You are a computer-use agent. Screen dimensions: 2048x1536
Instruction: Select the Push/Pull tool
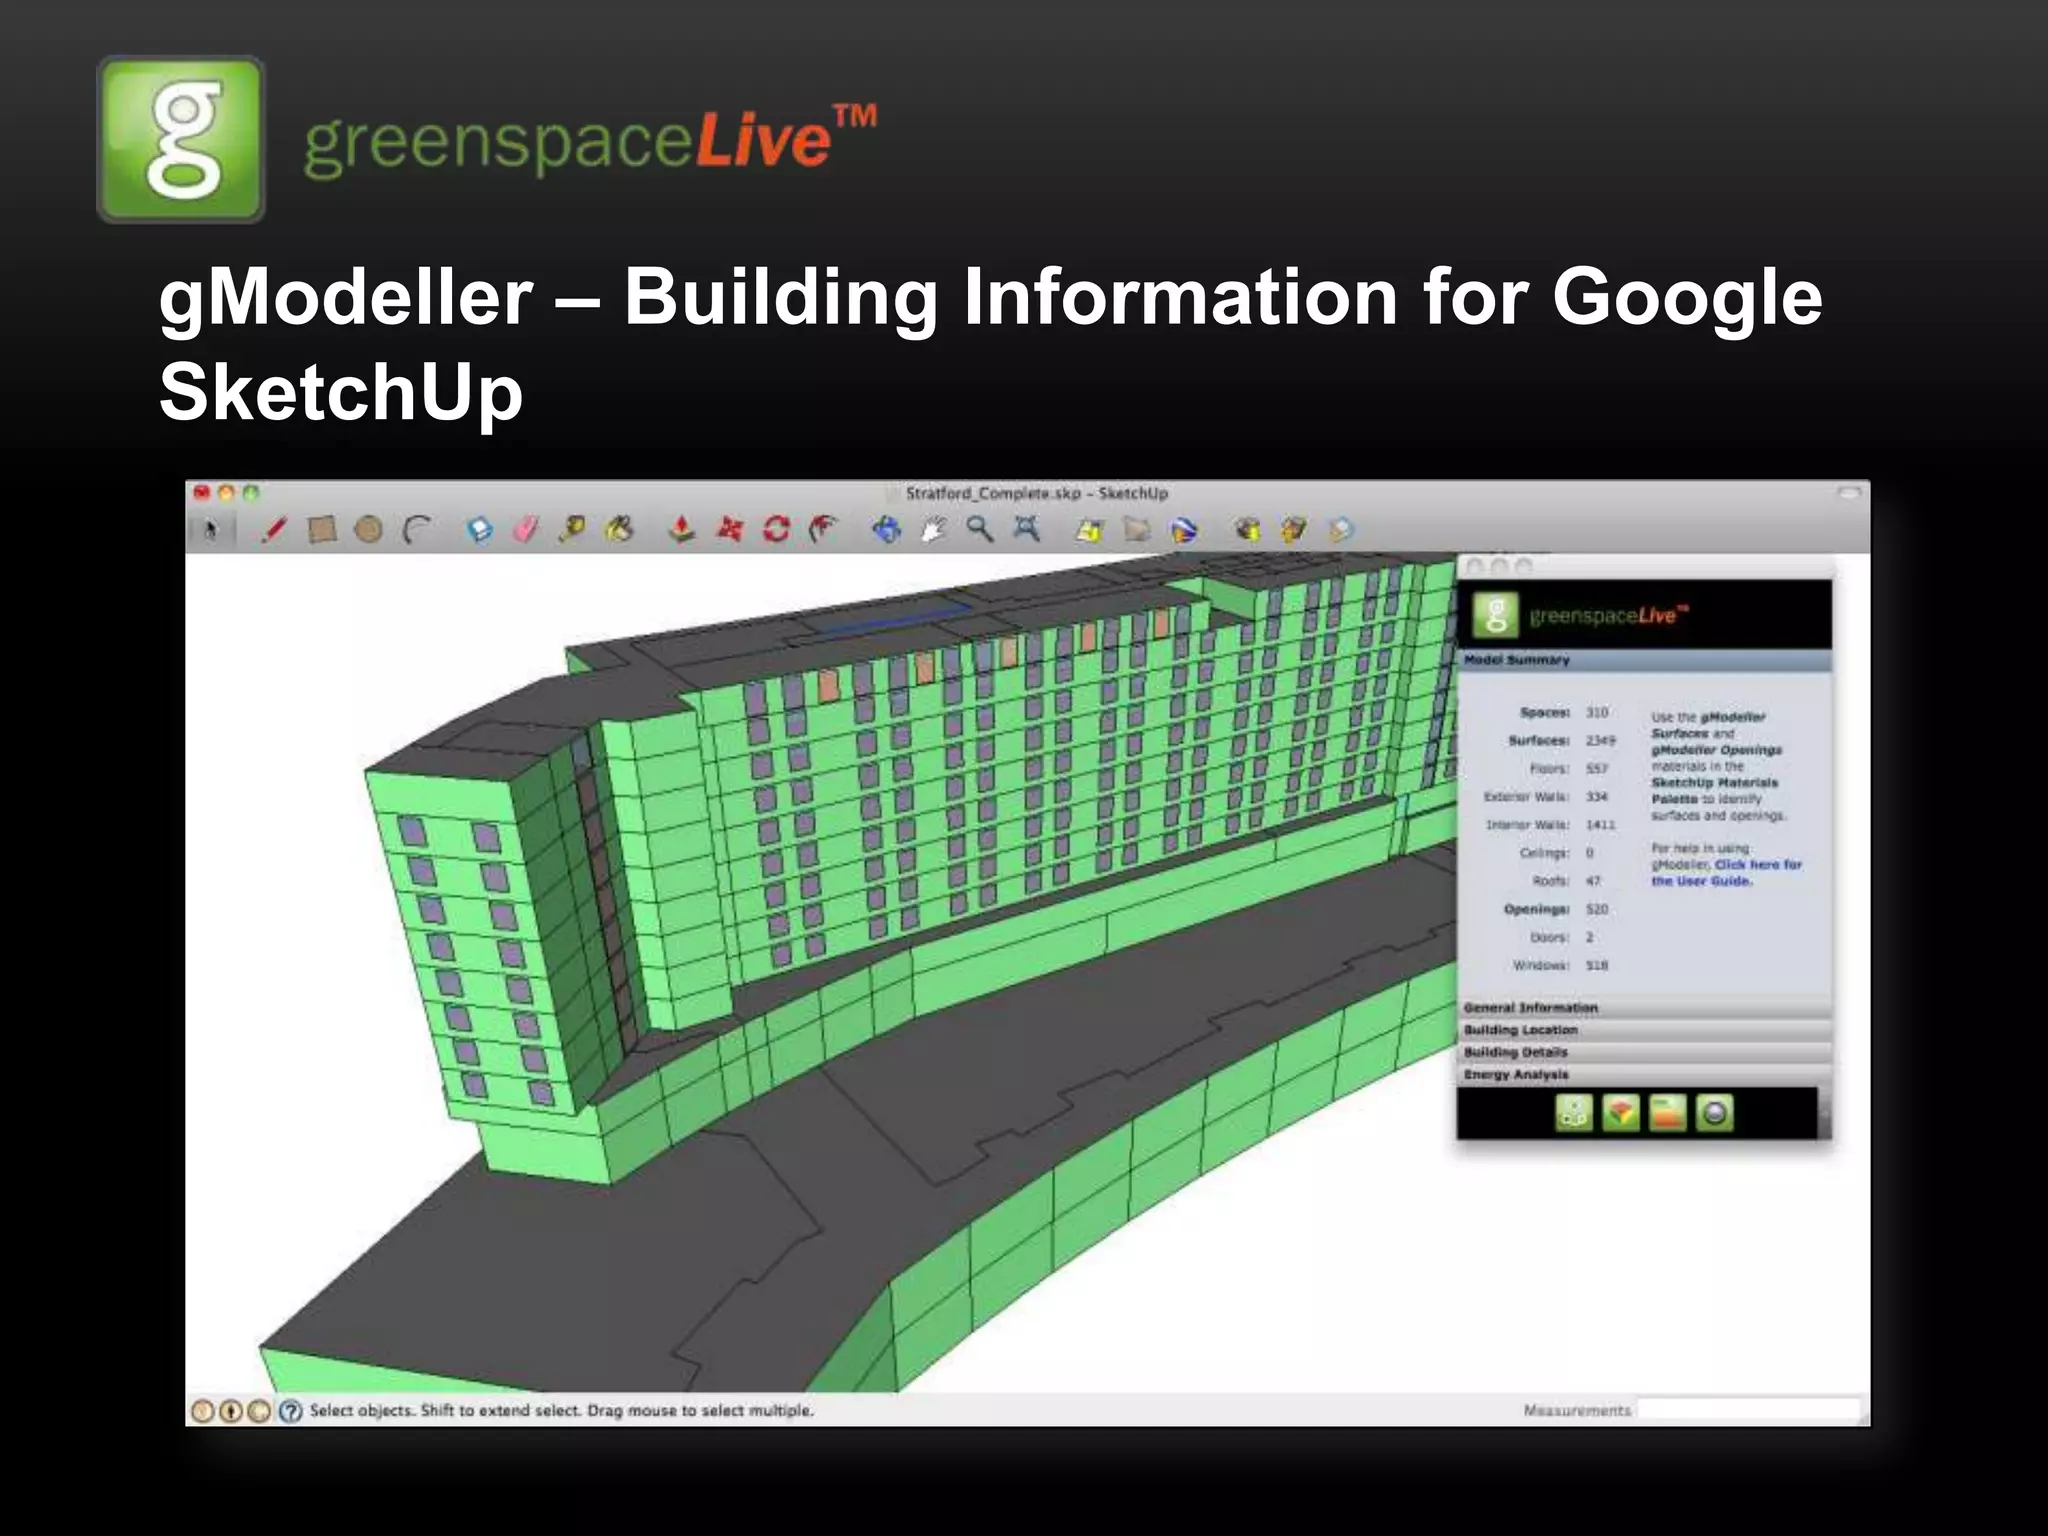pos(682,529)
